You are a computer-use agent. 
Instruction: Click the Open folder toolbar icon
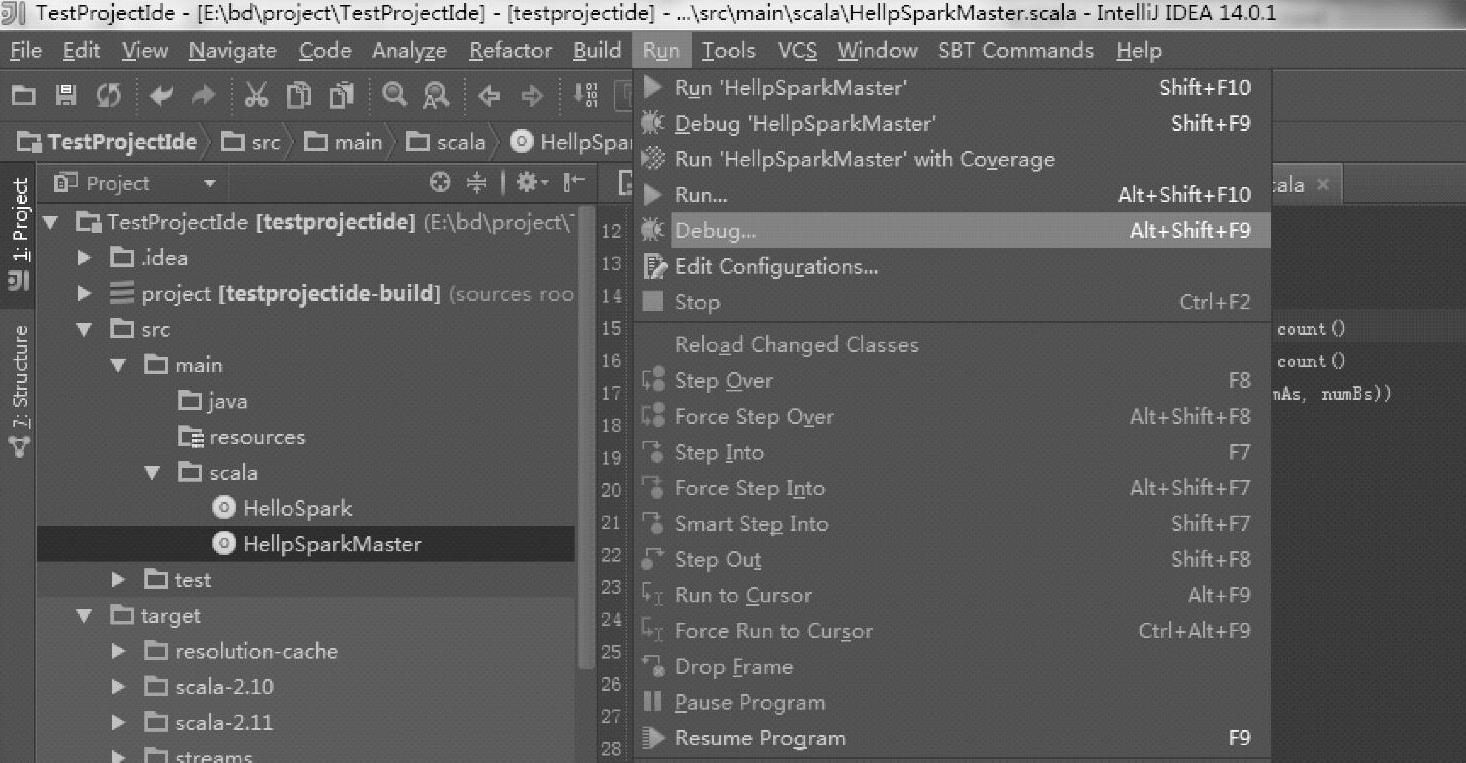click(x=23, y=96)
